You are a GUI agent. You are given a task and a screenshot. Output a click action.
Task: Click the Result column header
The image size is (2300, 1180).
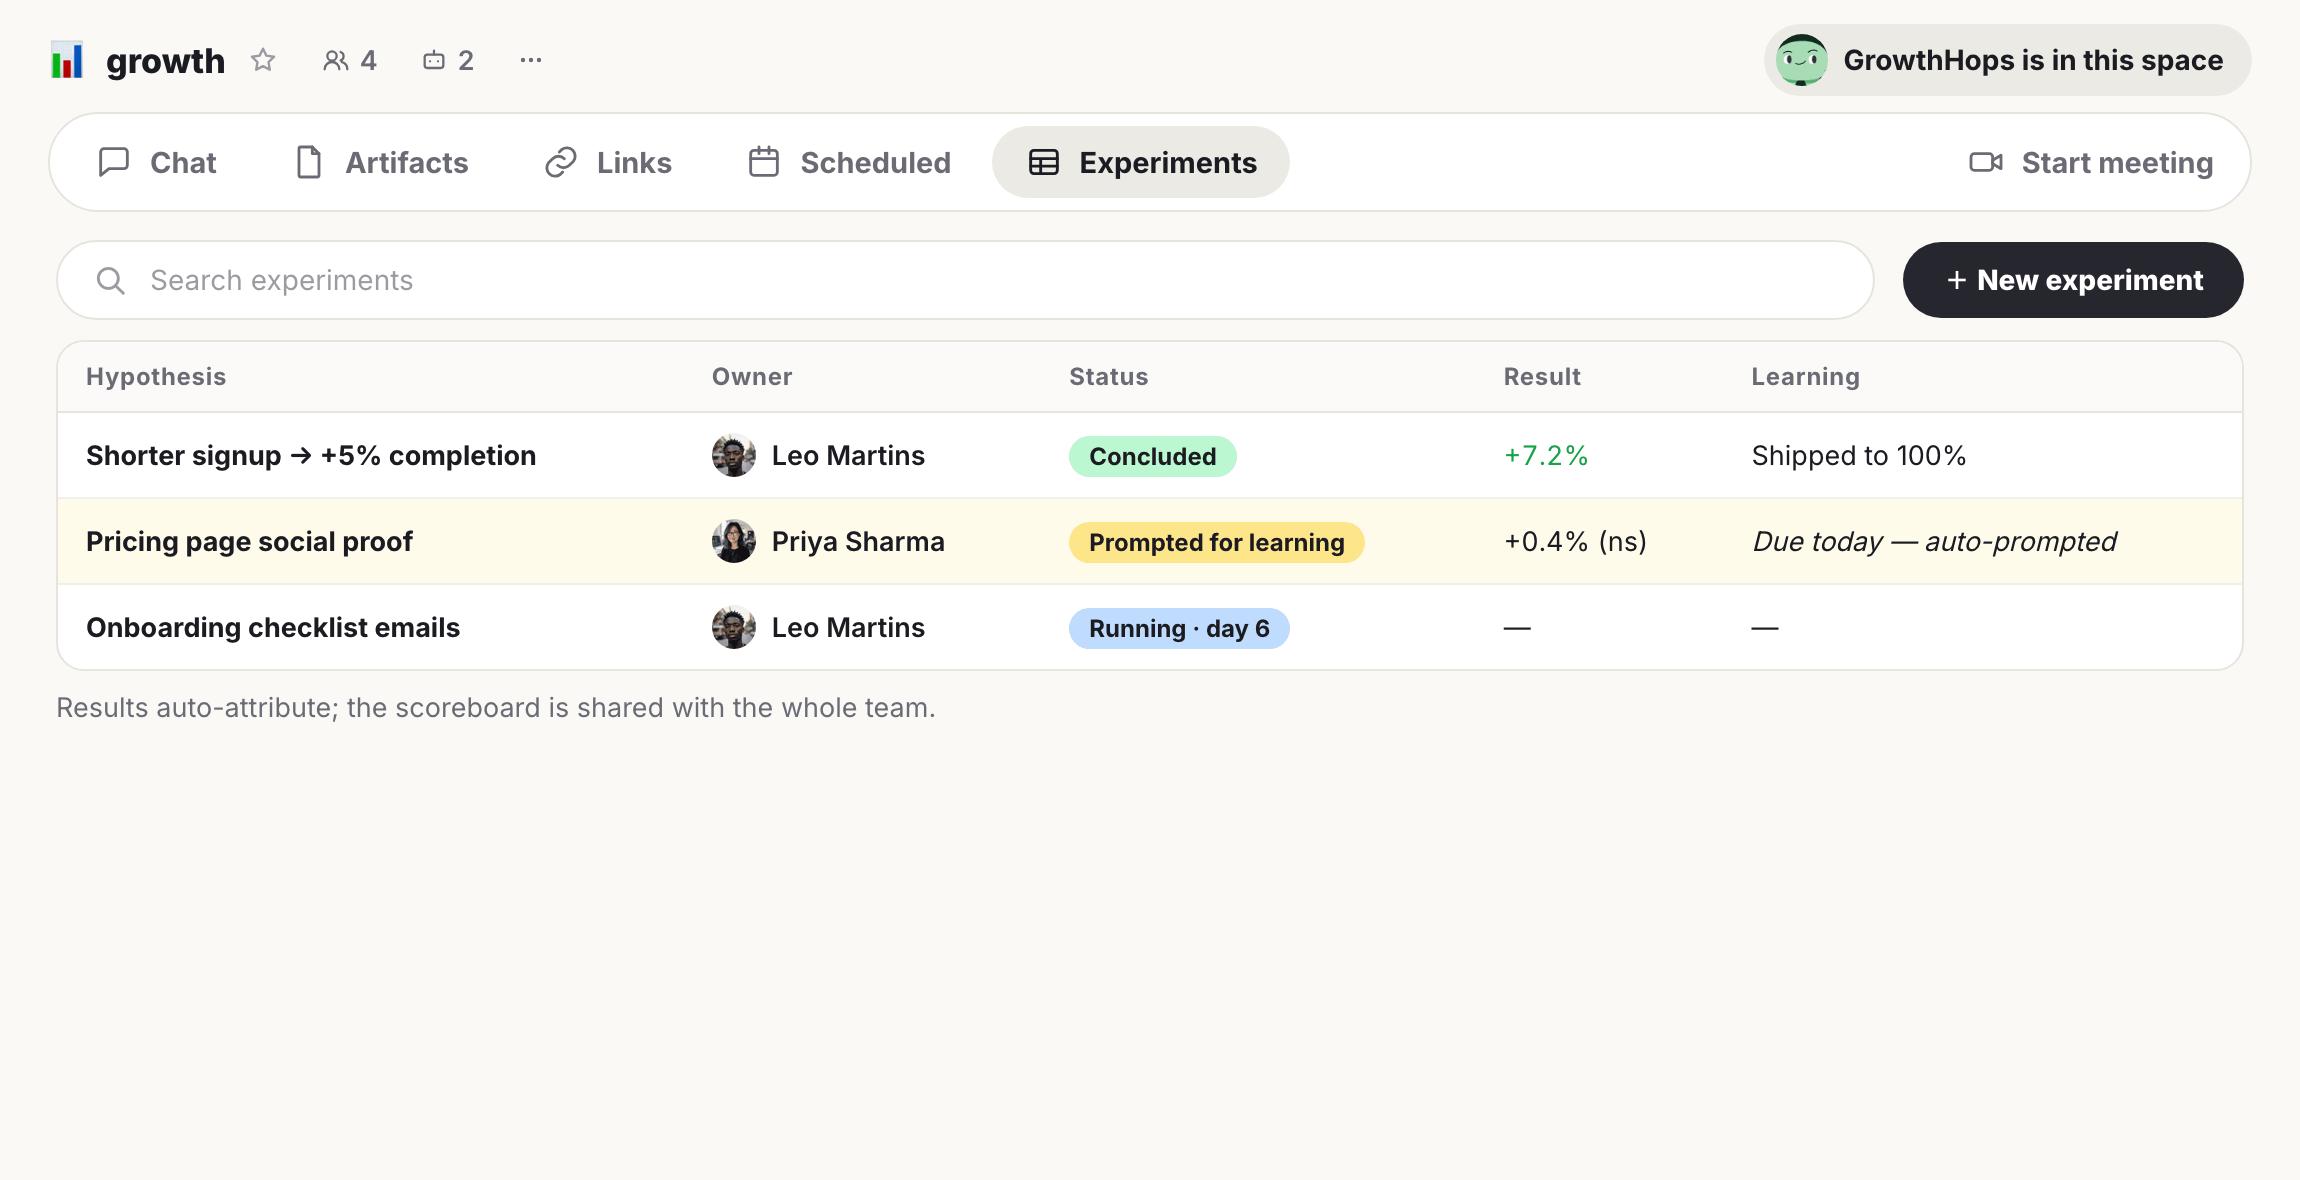pyautogui.click(x=1542, y=376)
